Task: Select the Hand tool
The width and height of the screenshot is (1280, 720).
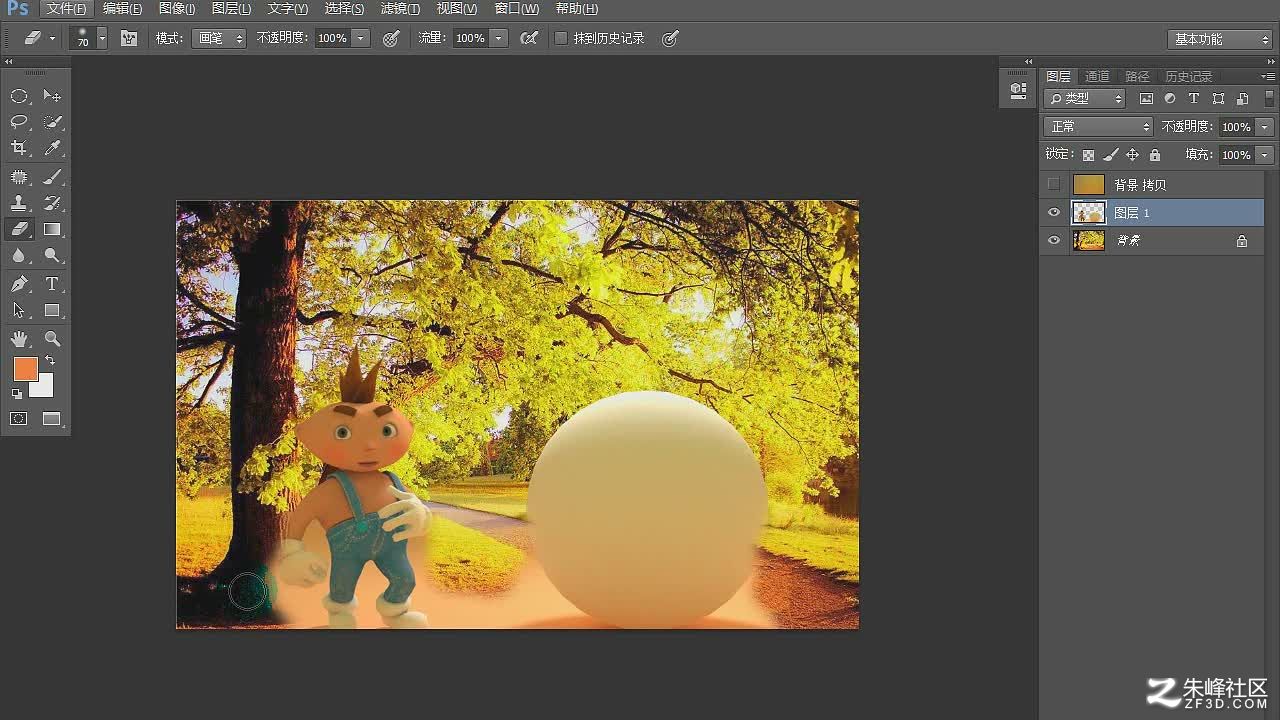Action: [x=19, y=339]
